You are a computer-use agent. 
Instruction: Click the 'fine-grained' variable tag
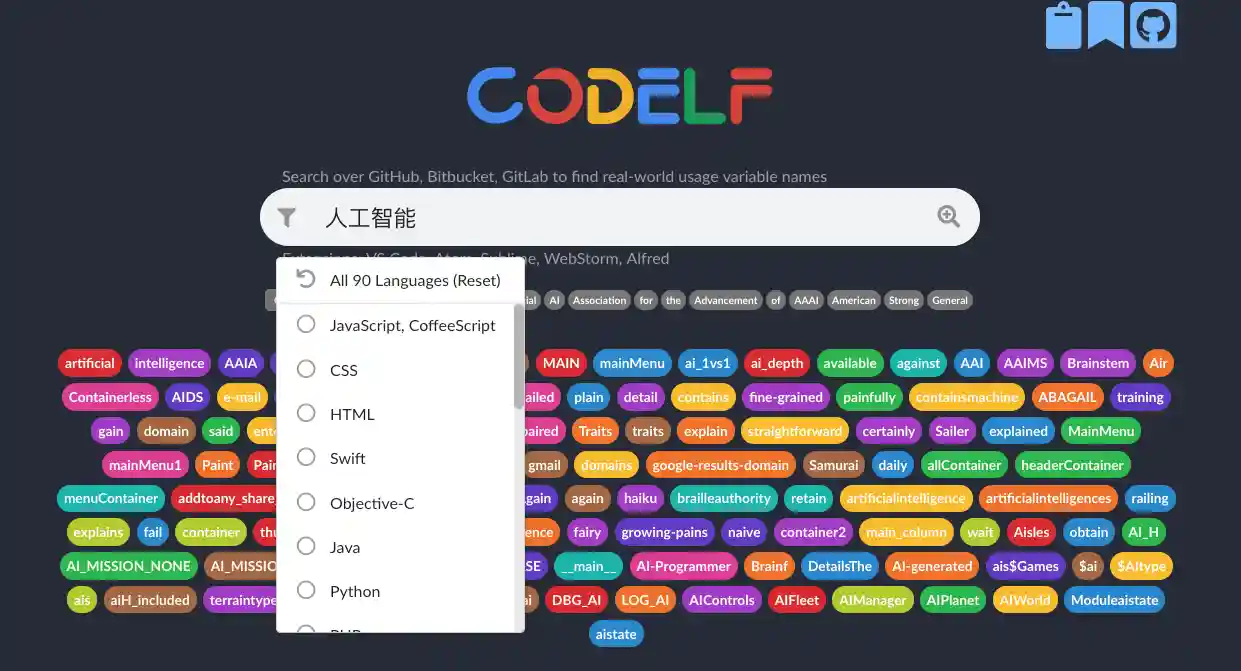[786, 397]
